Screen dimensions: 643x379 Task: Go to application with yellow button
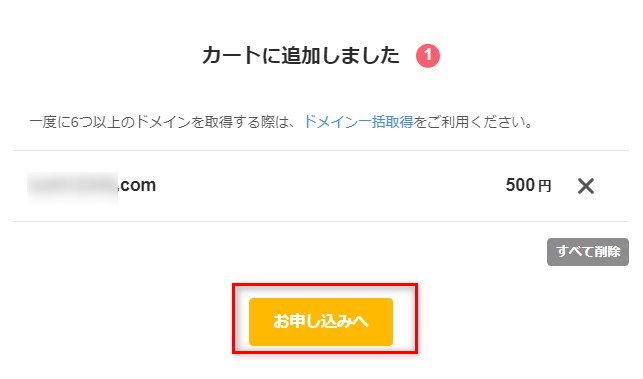tap(321, 322)
